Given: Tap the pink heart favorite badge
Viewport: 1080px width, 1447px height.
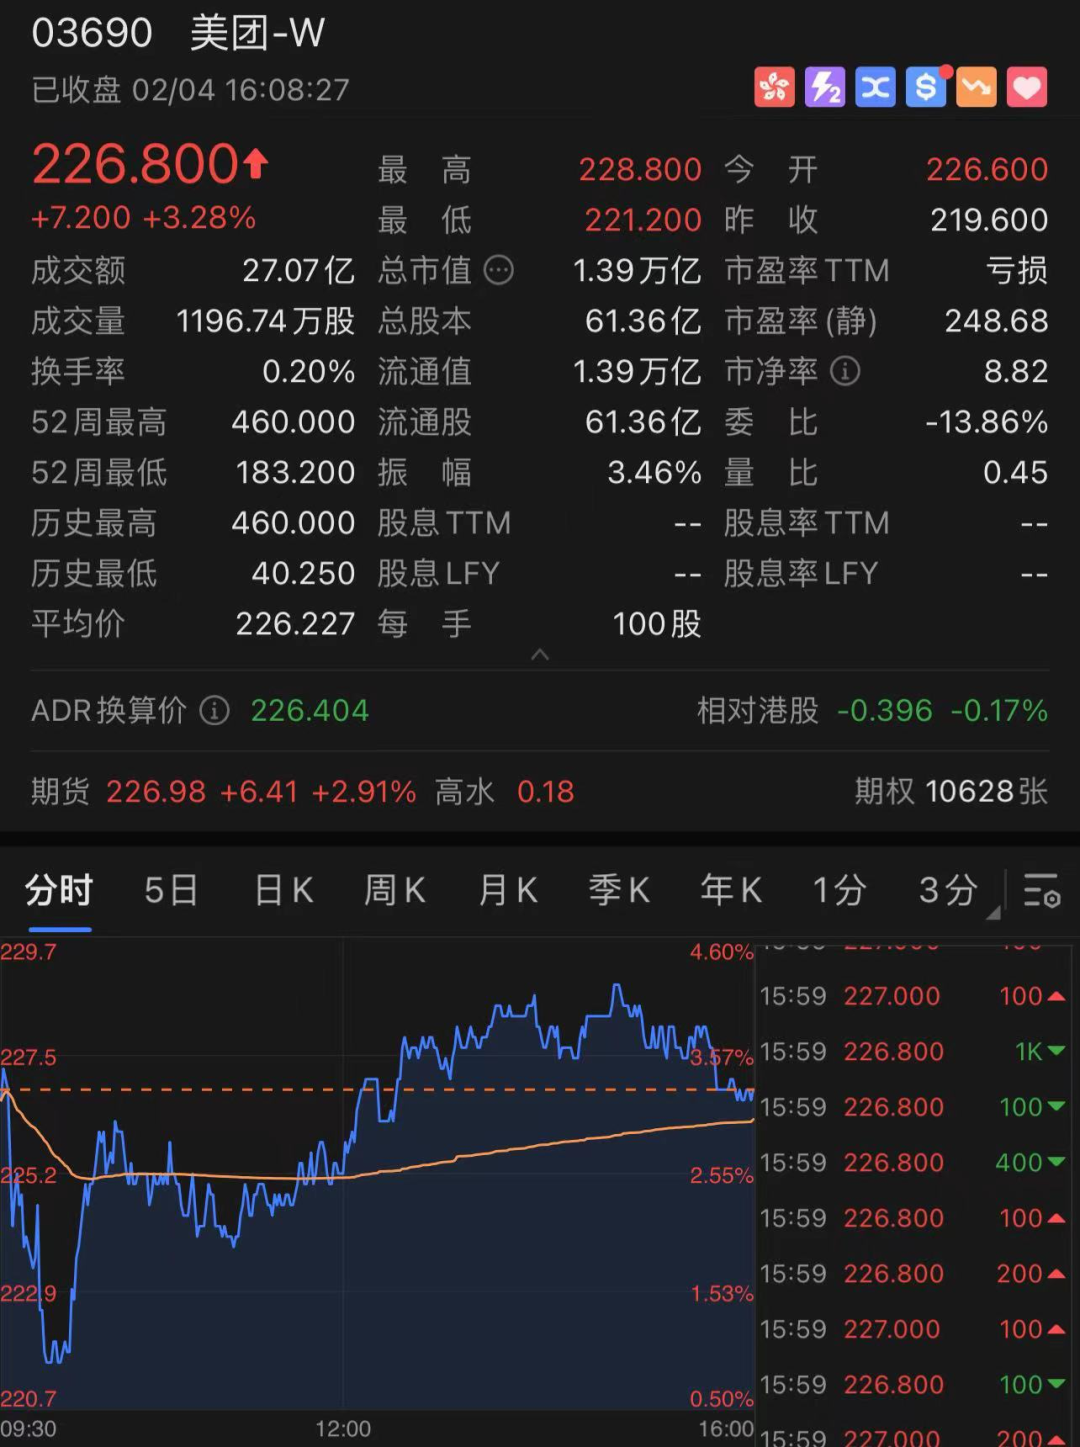Looking at the screenshot, I should (1027, 88).
